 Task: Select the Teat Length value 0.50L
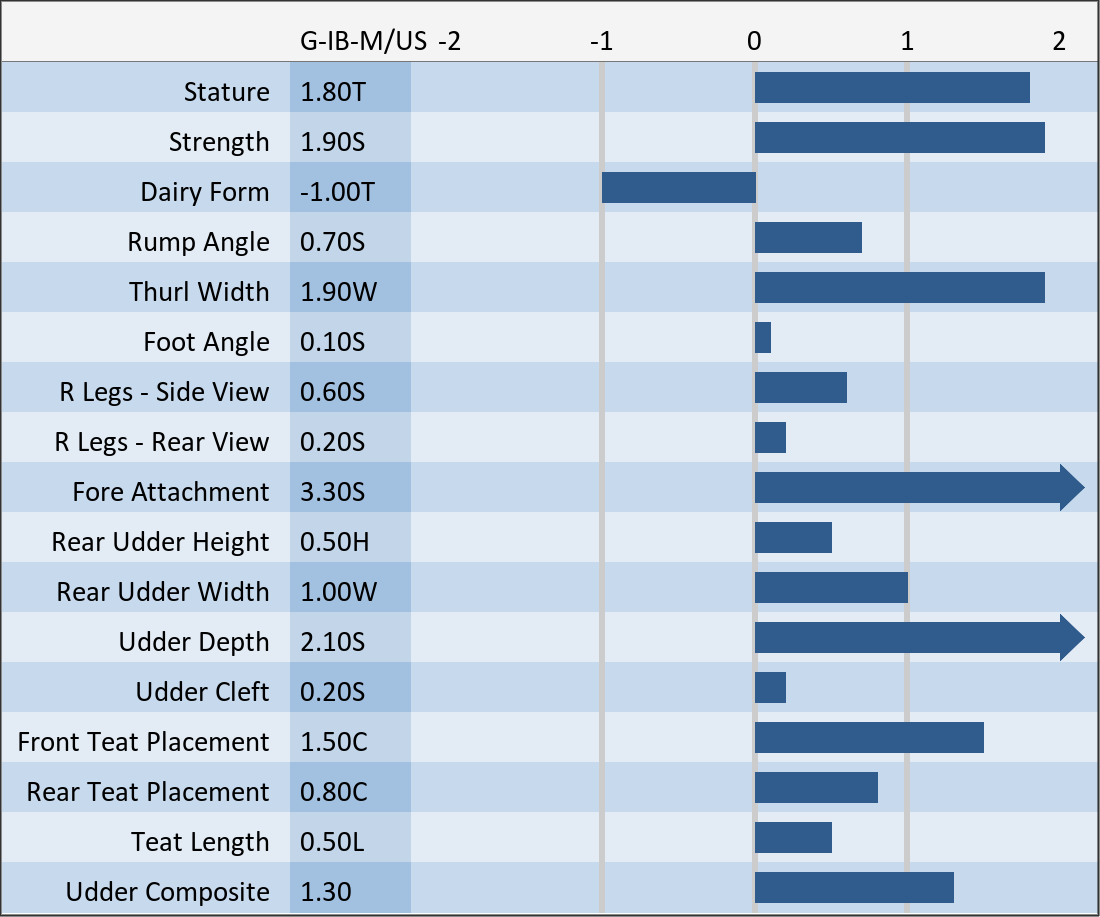coord(333,842)
